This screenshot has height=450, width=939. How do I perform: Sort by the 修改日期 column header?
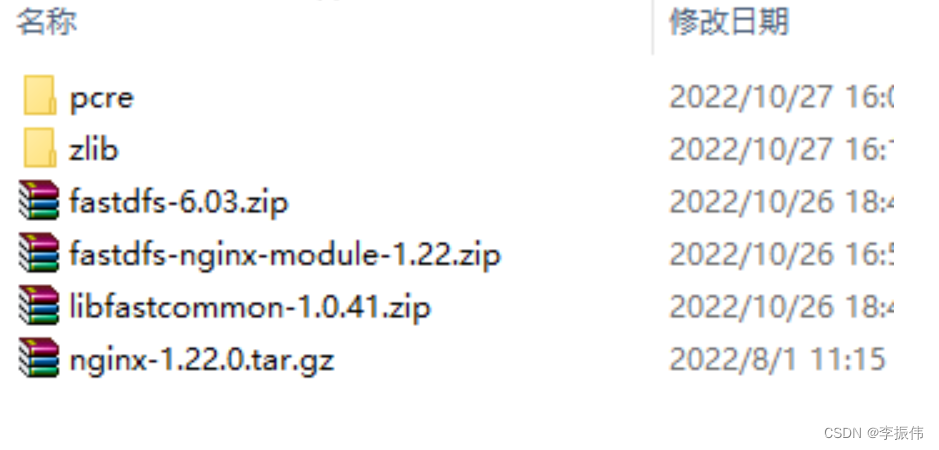pos(728,22)
